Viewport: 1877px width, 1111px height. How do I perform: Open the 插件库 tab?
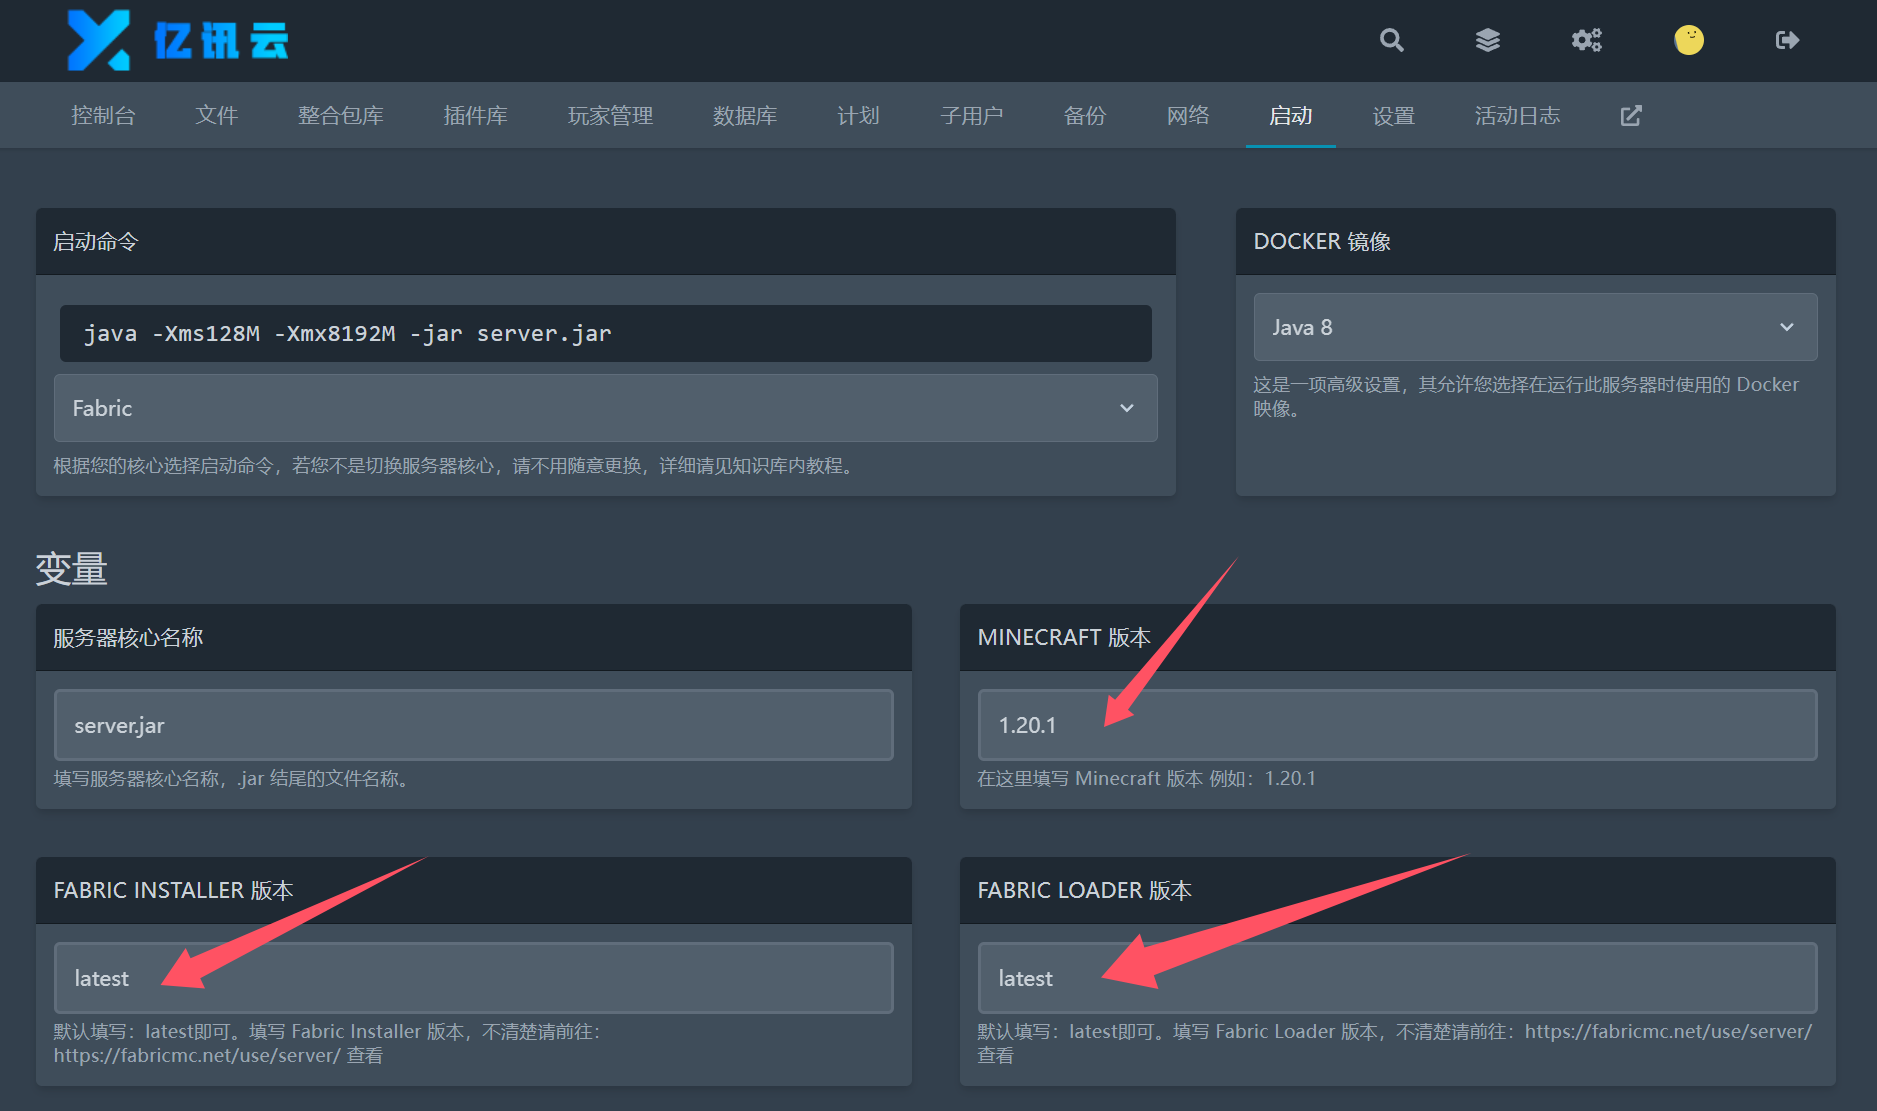(475, 116)
